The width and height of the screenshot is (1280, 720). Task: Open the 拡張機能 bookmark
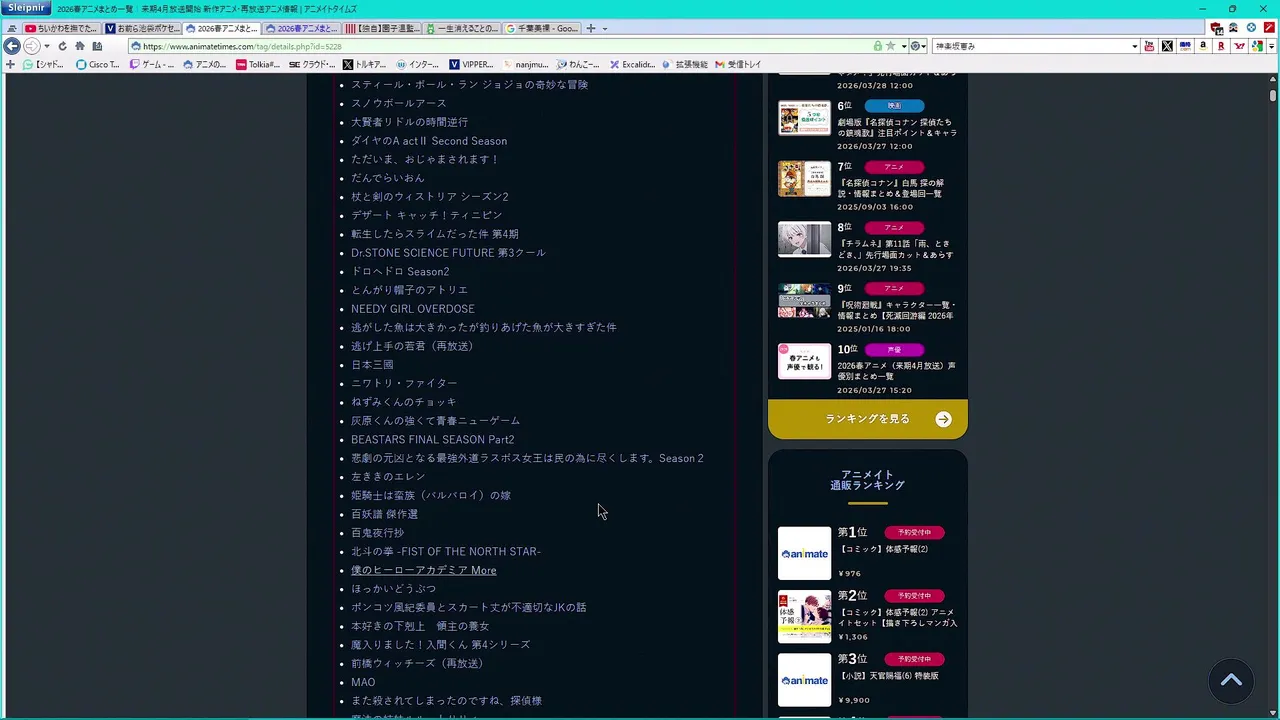tap(684, 64)
